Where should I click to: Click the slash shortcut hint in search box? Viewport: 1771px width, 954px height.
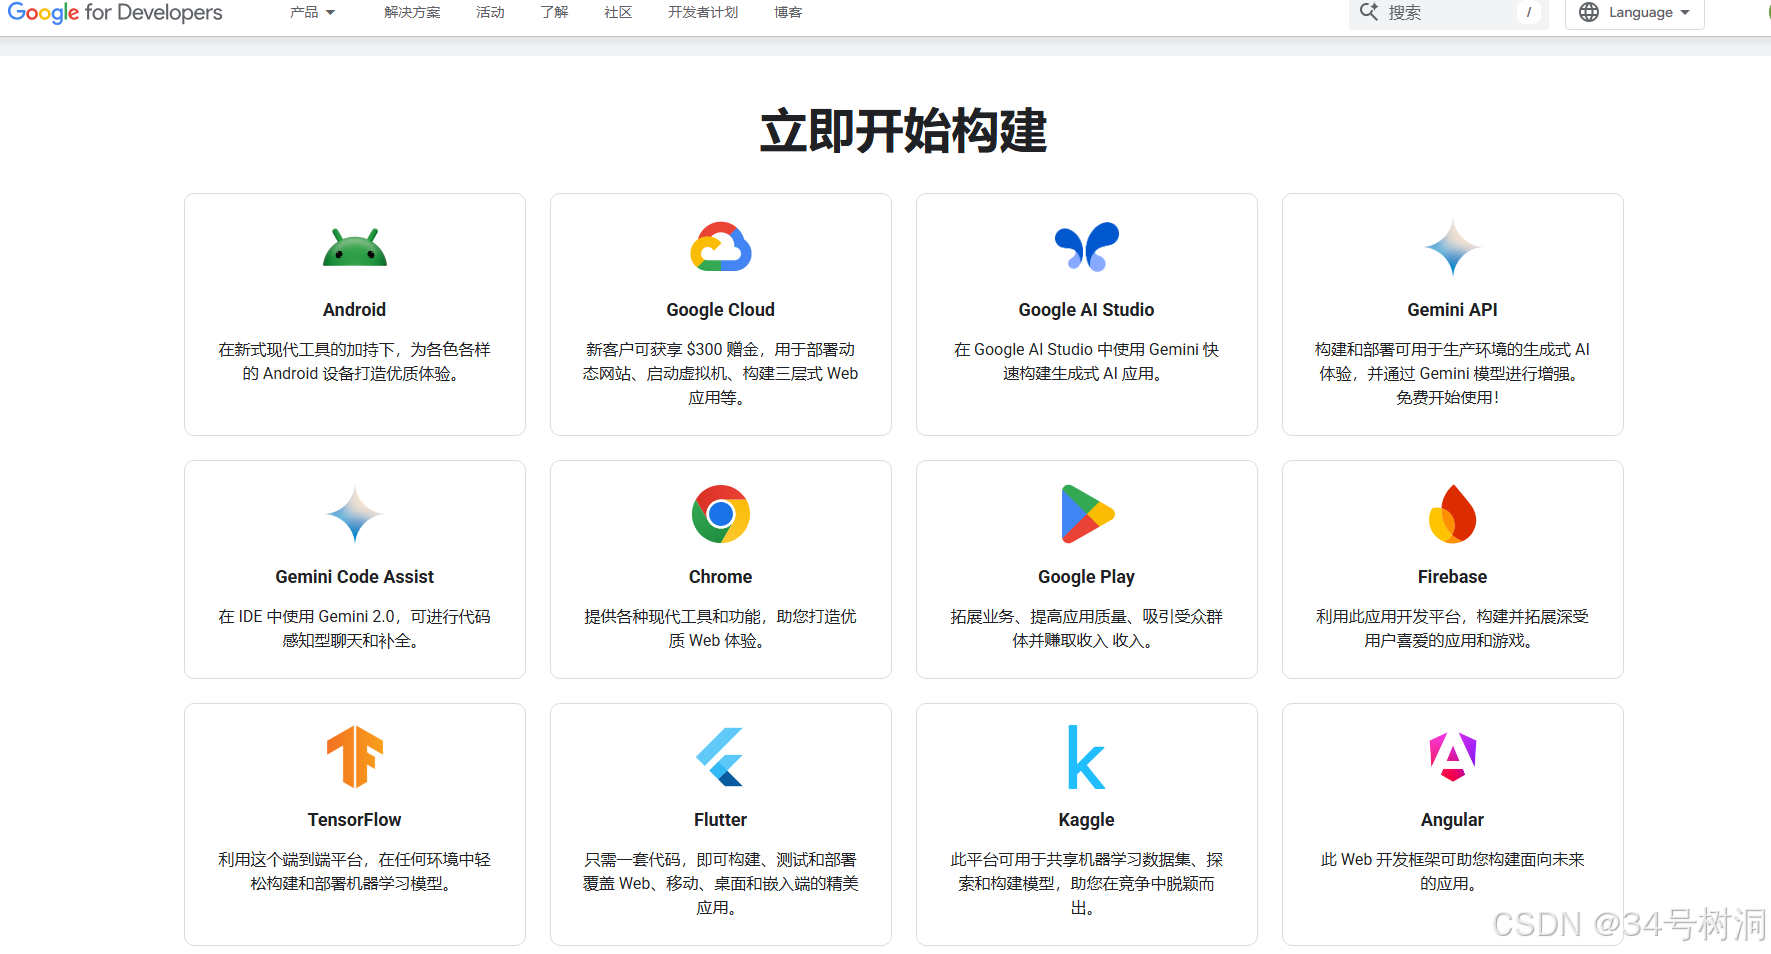coord(1528,12)
